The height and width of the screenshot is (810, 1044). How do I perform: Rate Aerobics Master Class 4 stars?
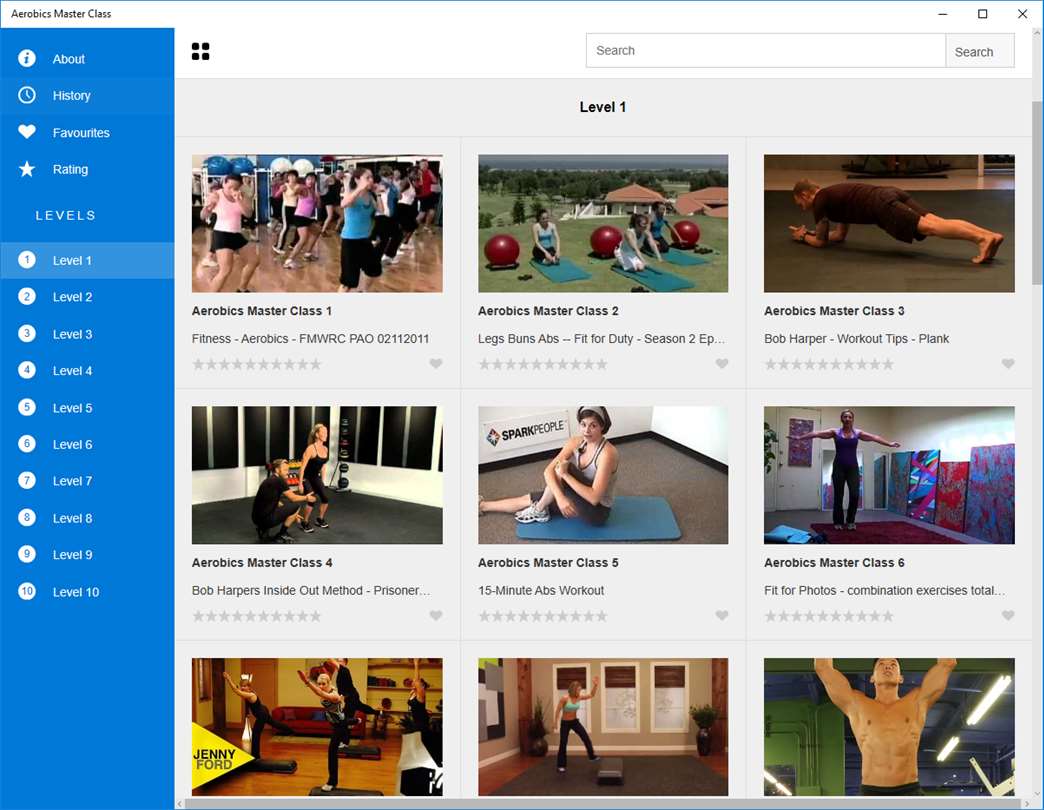257,616
